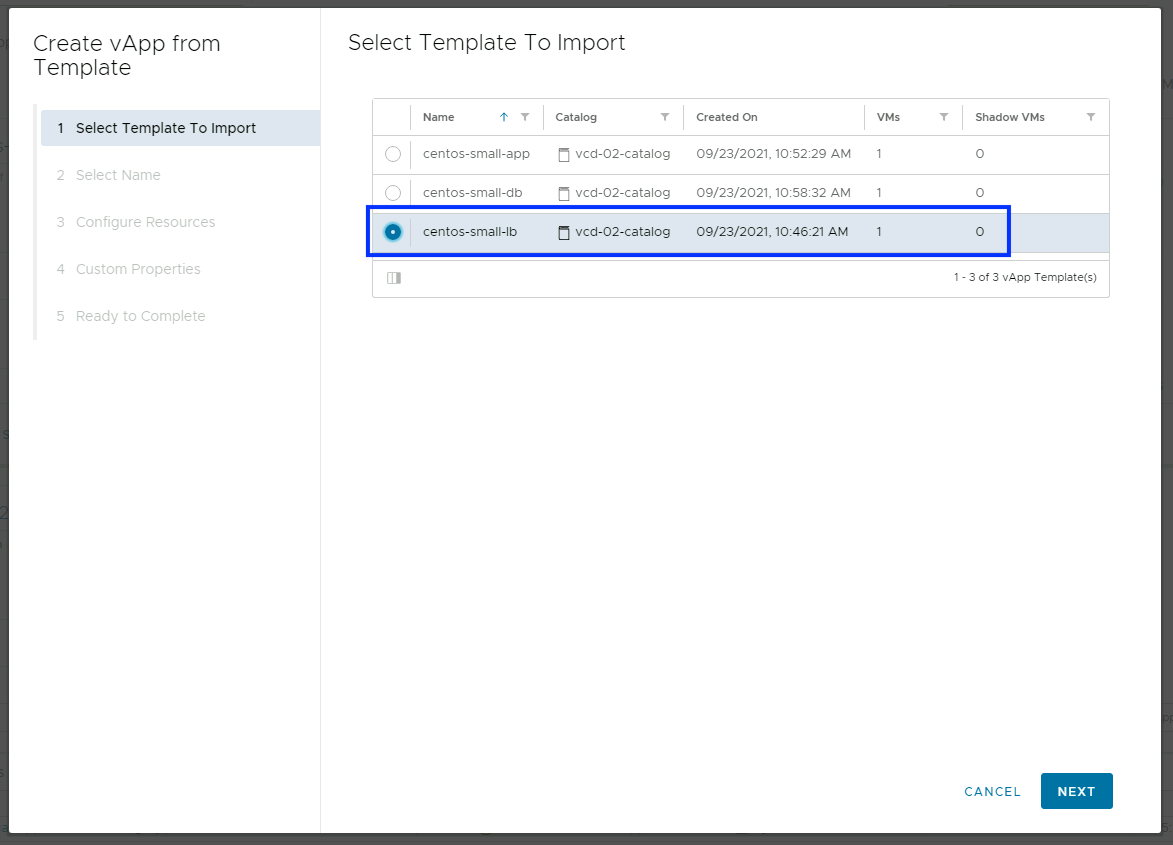Click the CANCEL button
Viewport: 1173px width, 845px height.
992,791
